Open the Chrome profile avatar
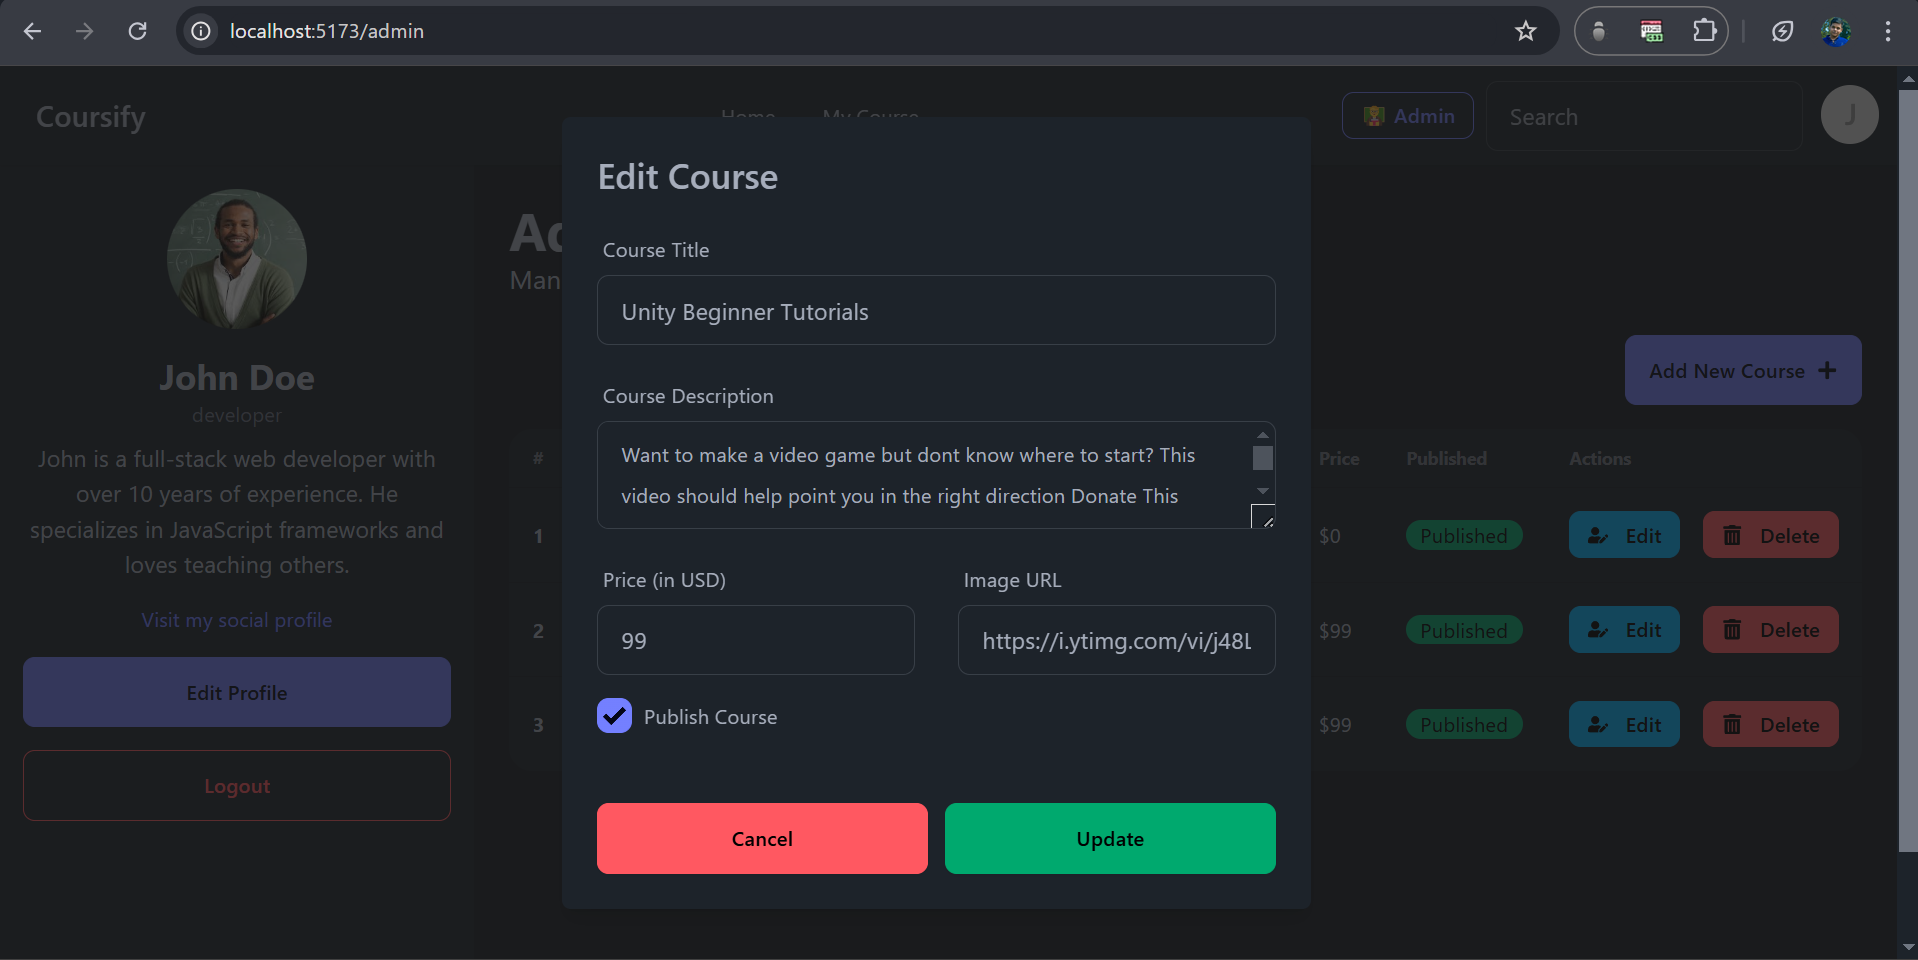The height and width of the screenshot is (960, 1918). [1835, 31]
